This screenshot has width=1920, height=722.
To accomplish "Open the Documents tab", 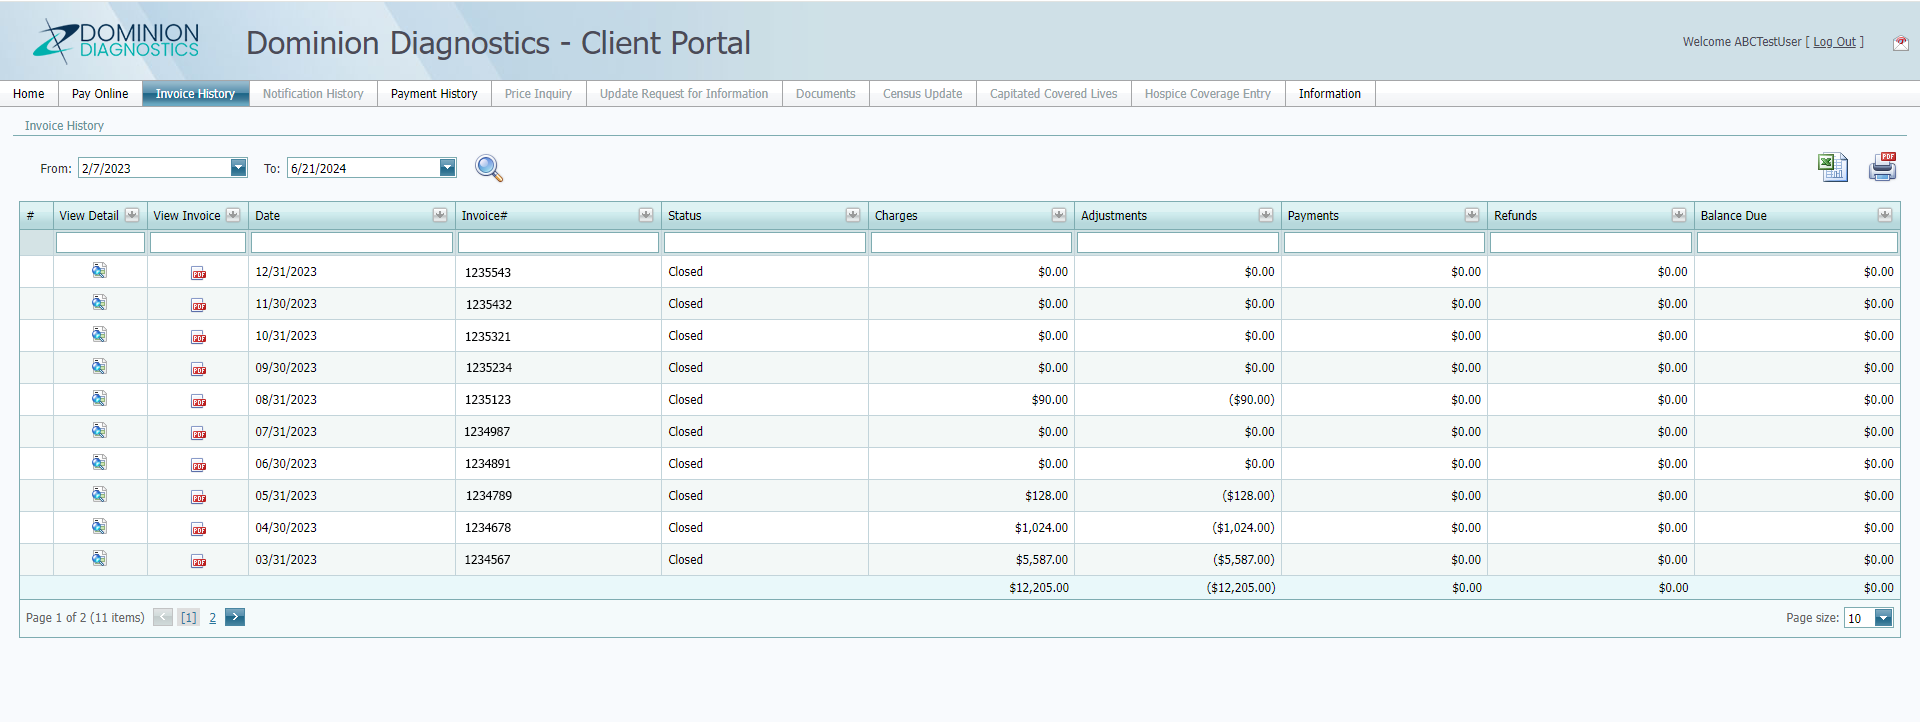I will pos(826,94).
